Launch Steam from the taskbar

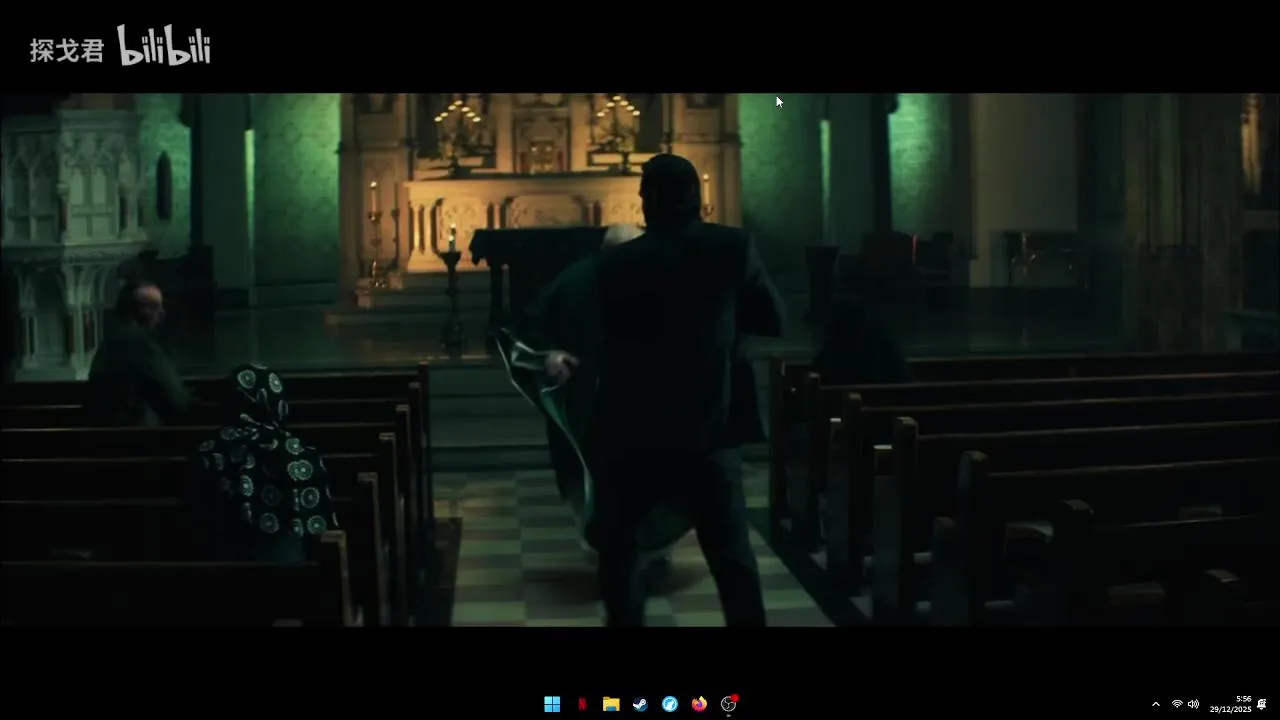pyautogui.click(x=640, y=704)
